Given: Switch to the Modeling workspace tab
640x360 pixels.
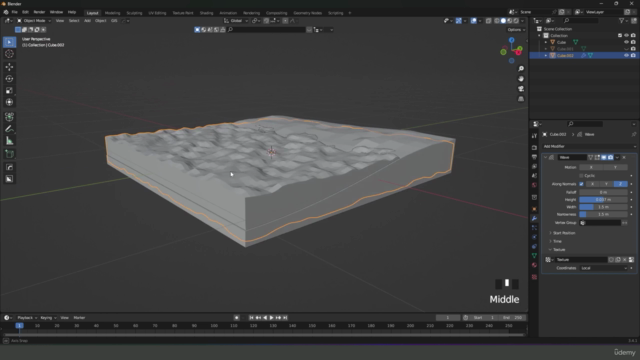Looking at the screenshot, I should pyautogui.click(x=113, y=13).
